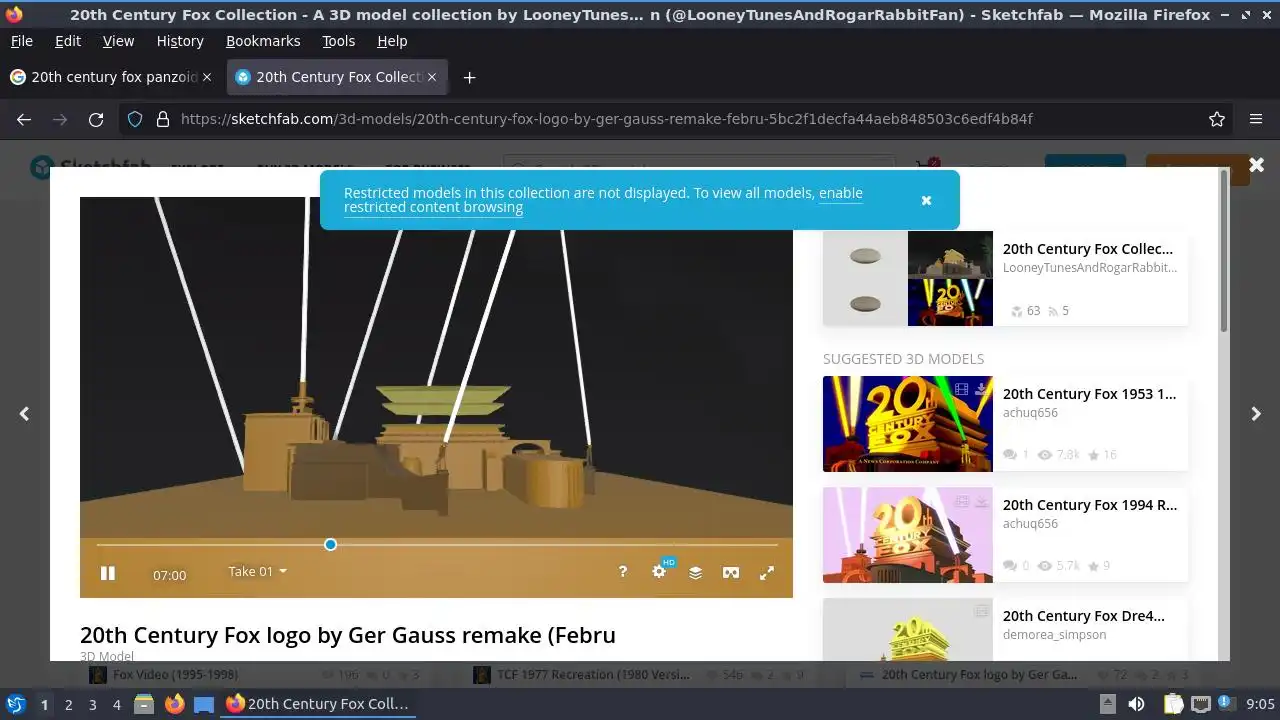Open the model inspector layers icon
Screen dimensions: 1280x720
click(695, 573)
